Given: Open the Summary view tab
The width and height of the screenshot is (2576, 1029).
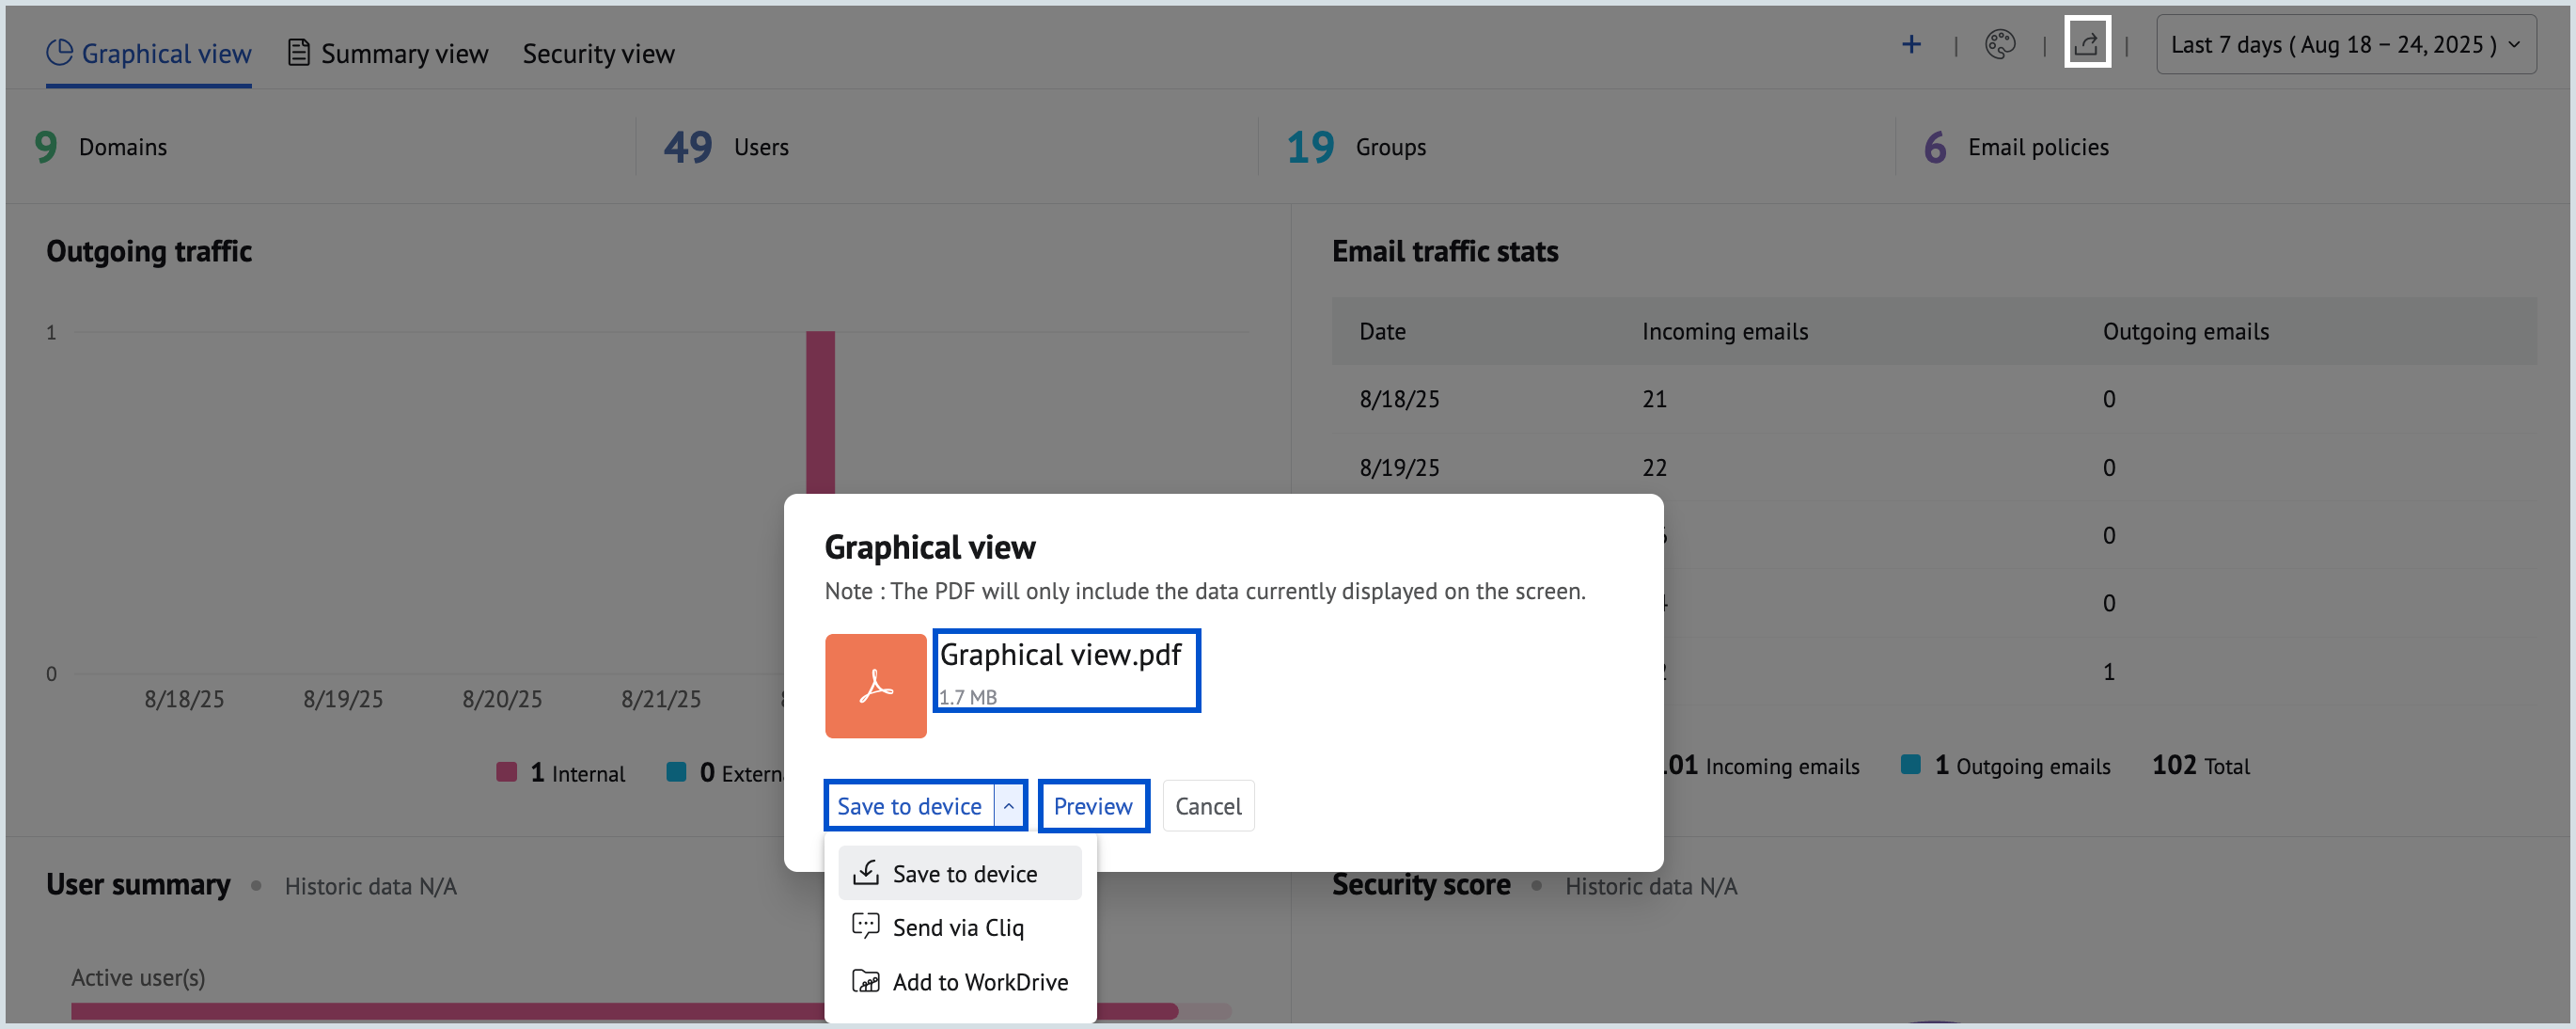Looking at the screenshot, I should [404, 52].
